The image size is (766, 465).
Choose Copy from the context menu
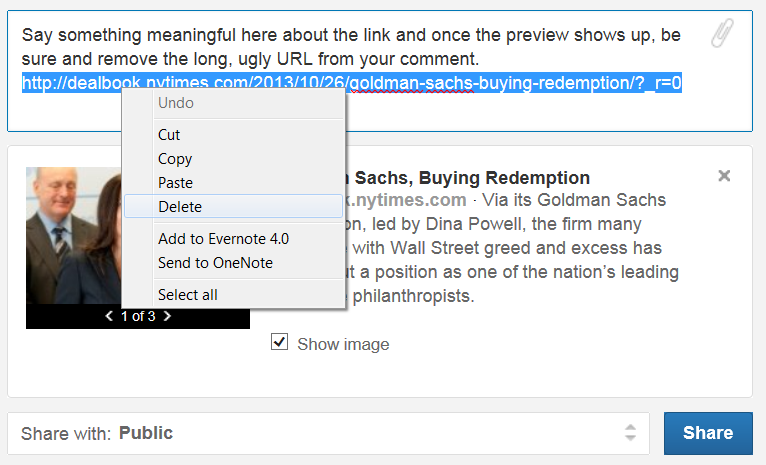coord(175,159)
